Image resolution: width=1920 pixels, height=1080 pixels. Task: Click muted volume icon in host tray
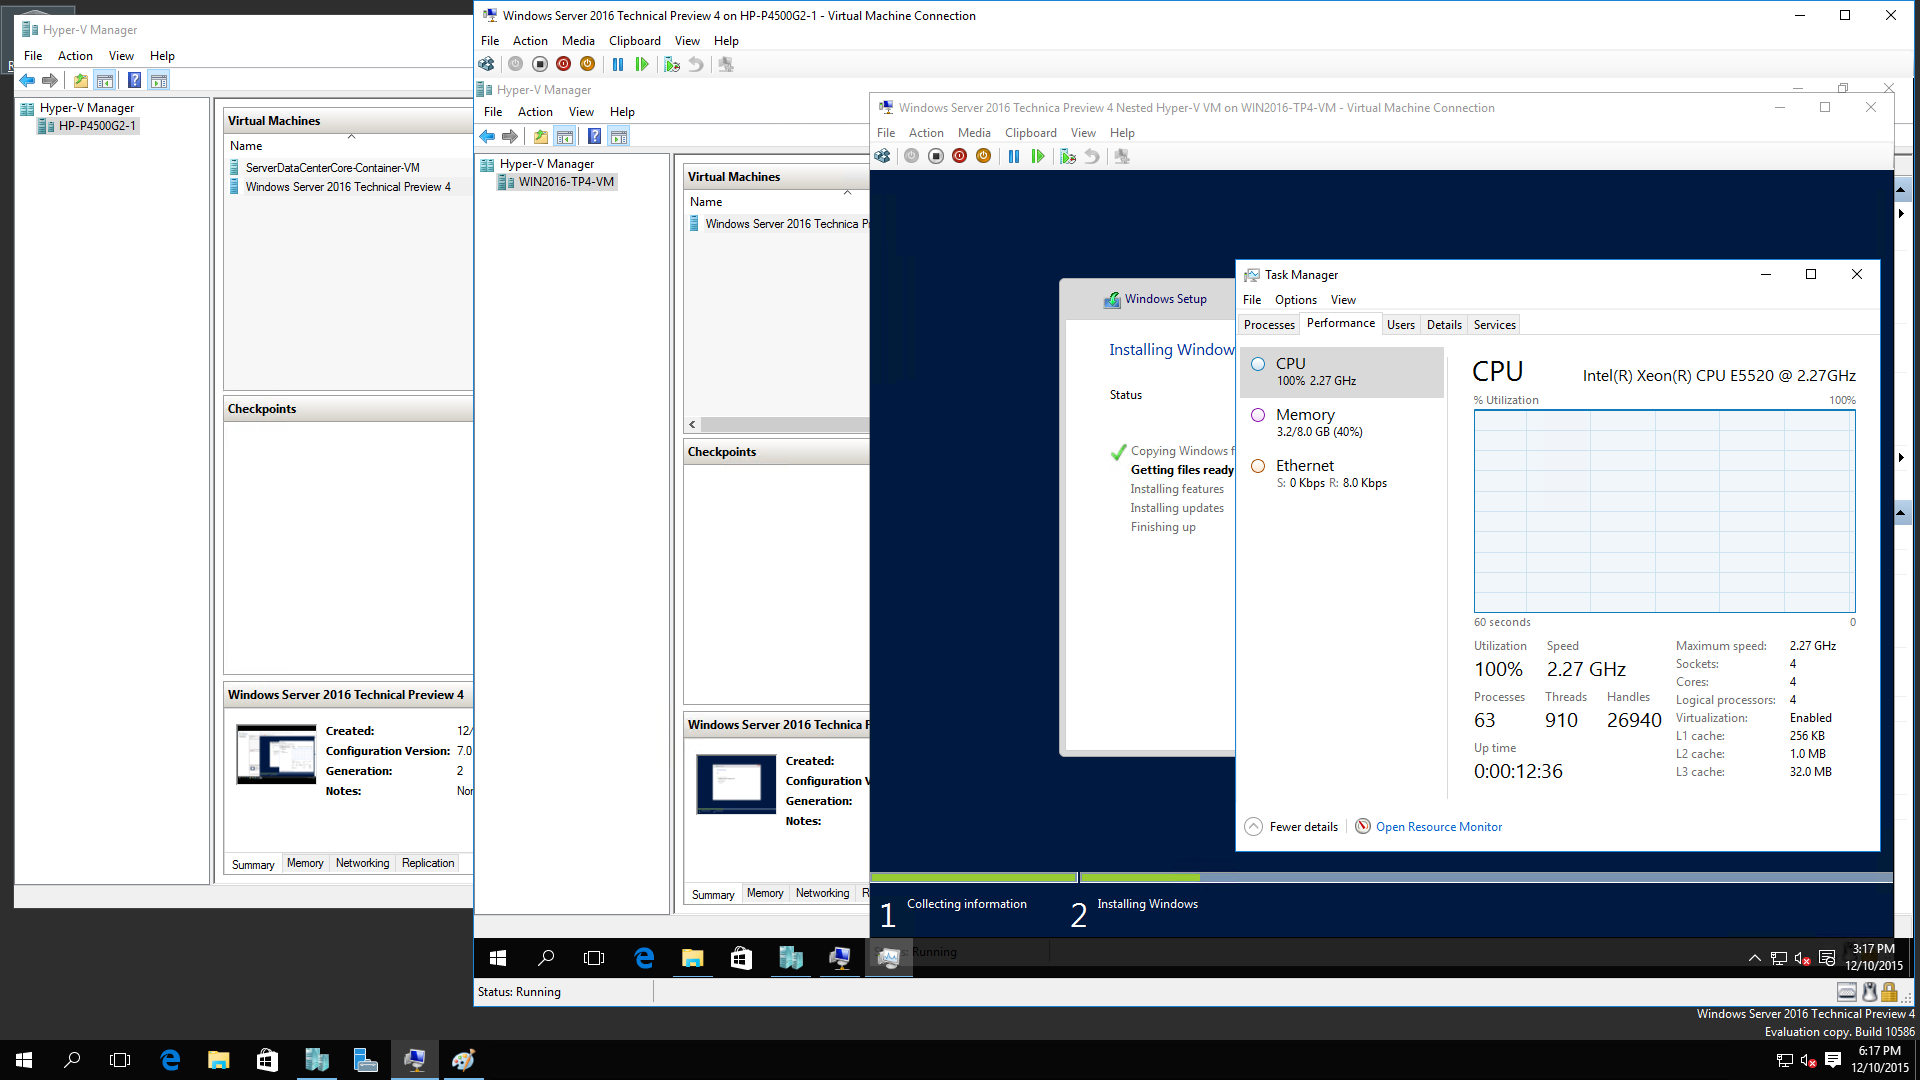1808,1060
